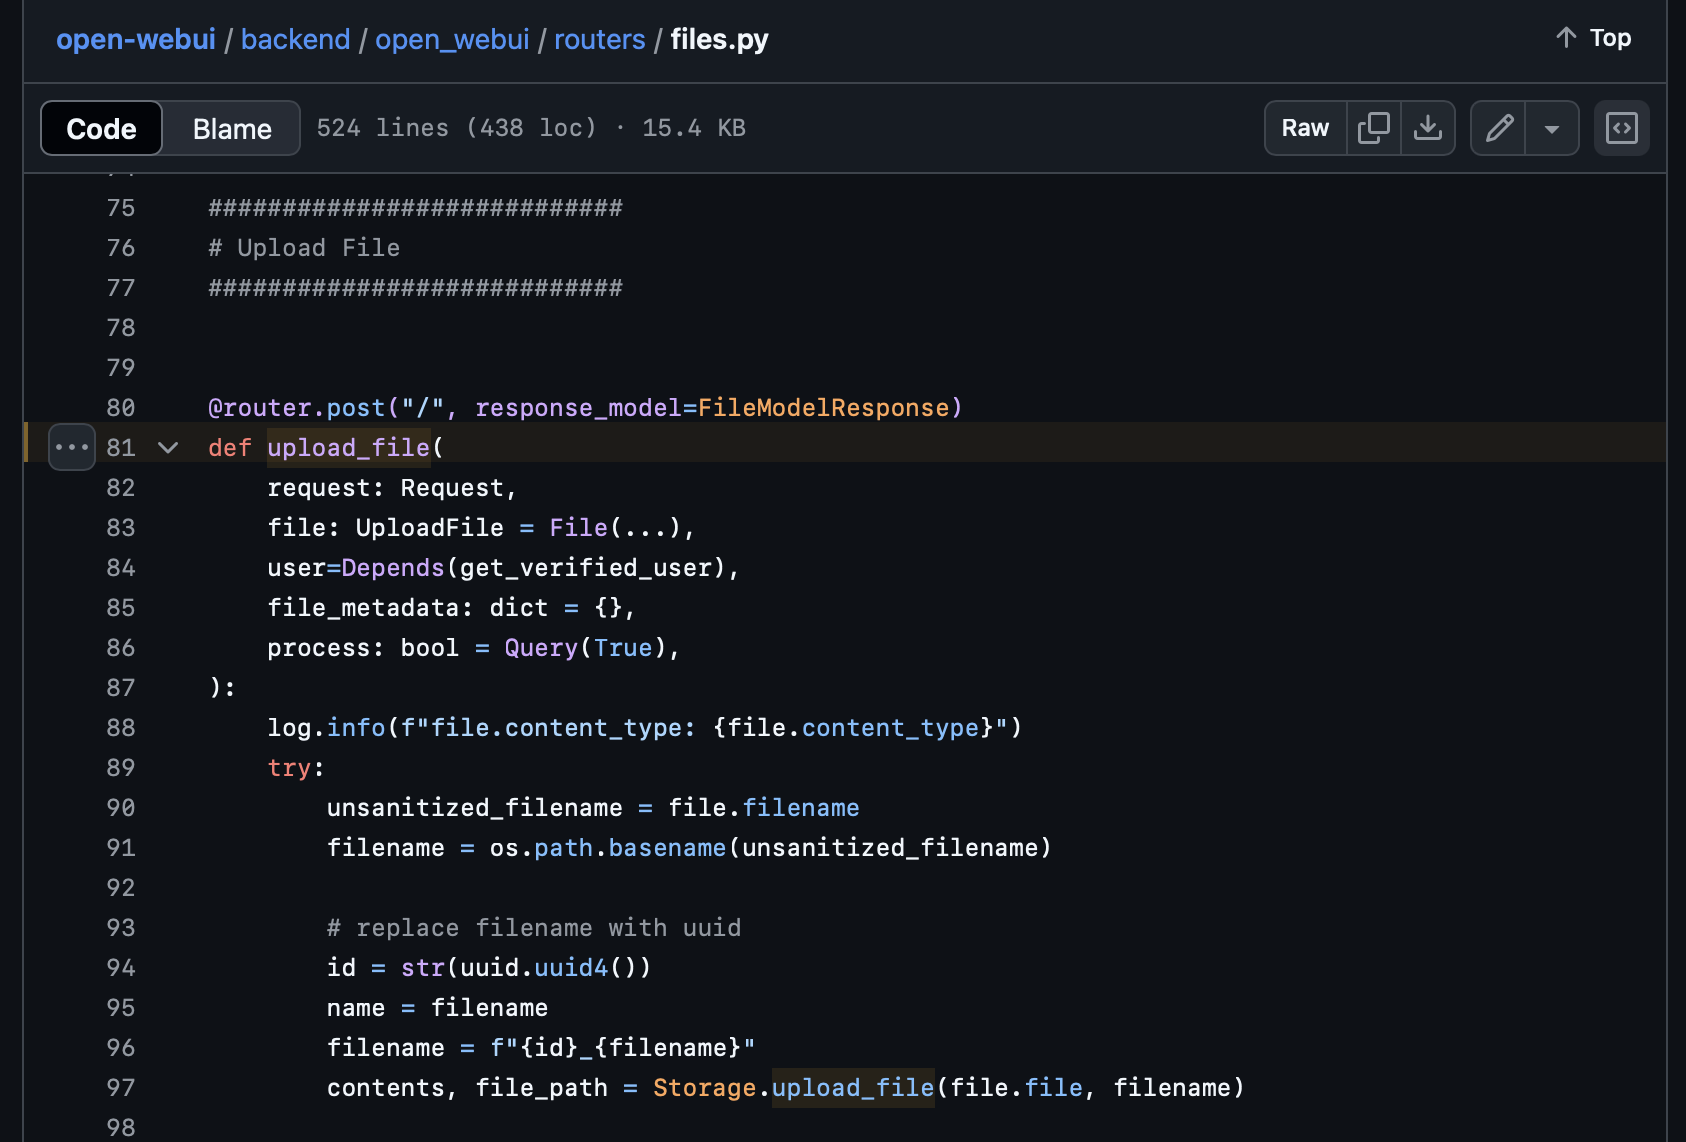Navigate to the open-webui repository link
The height and width of the screenshot is (1142, 1686).
point(135,39)
